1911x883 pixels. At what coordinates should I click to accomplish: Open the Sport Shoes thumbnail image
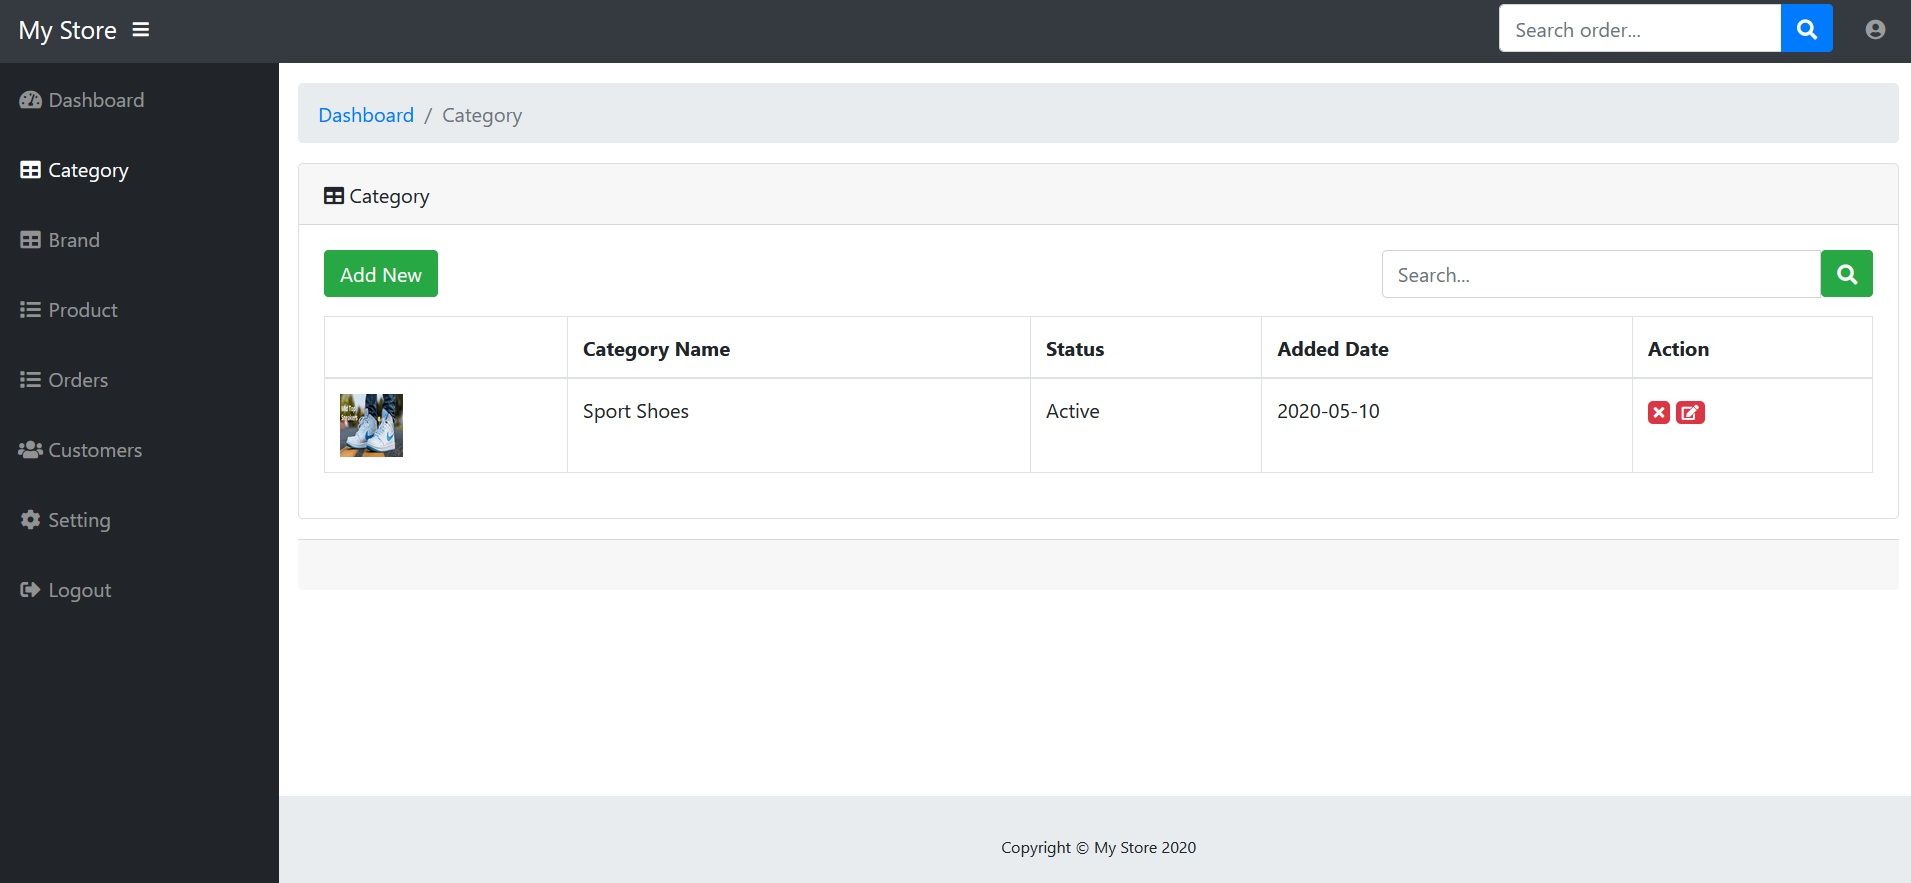tap(371, 425)
